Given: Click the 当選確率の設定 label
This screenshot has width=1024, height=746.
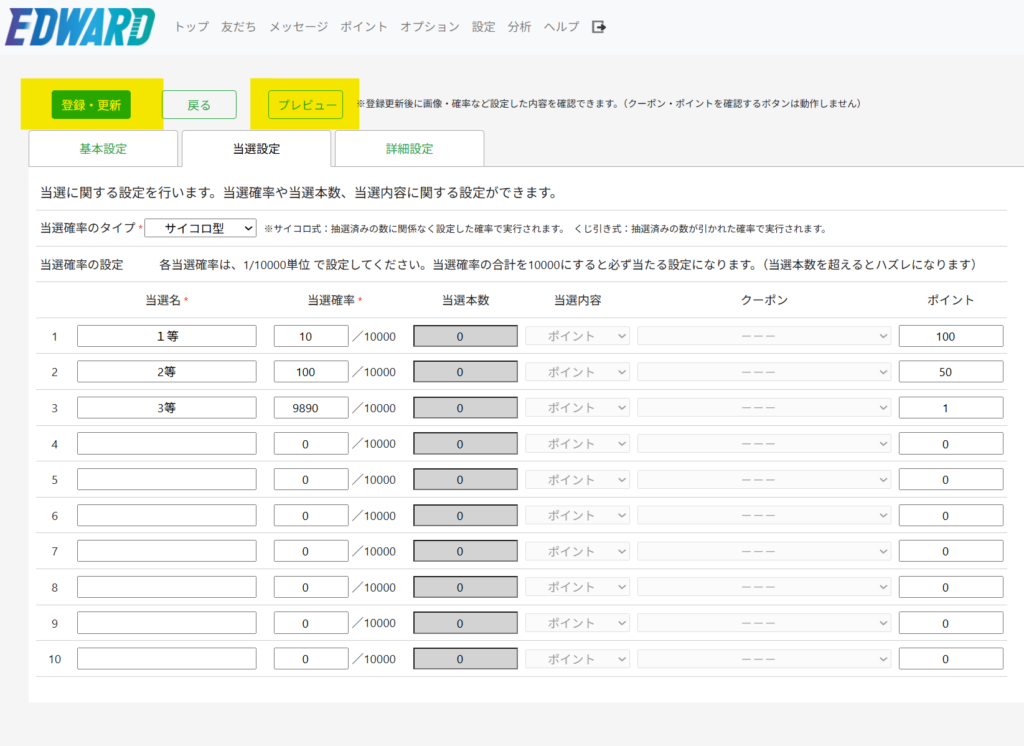Looking at the screenshot, I should 82,265.
